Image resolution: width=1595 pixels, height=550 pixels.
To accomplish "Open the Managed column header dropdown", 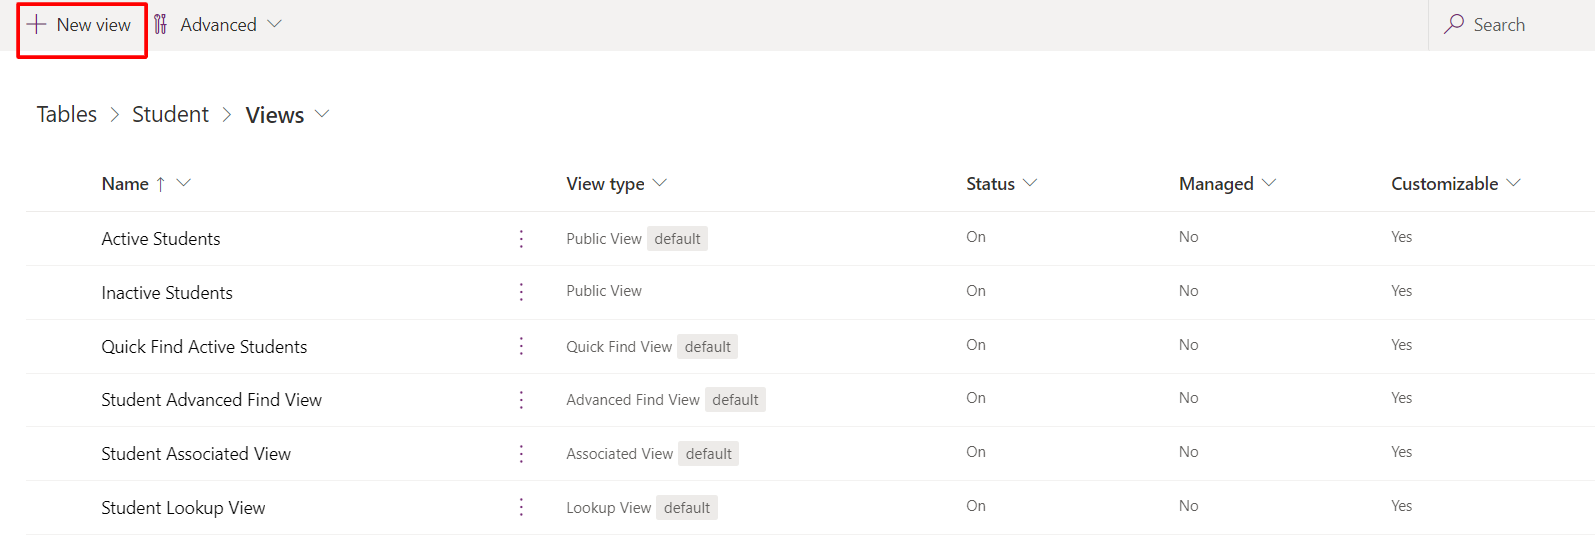I will coord(1269,183).
